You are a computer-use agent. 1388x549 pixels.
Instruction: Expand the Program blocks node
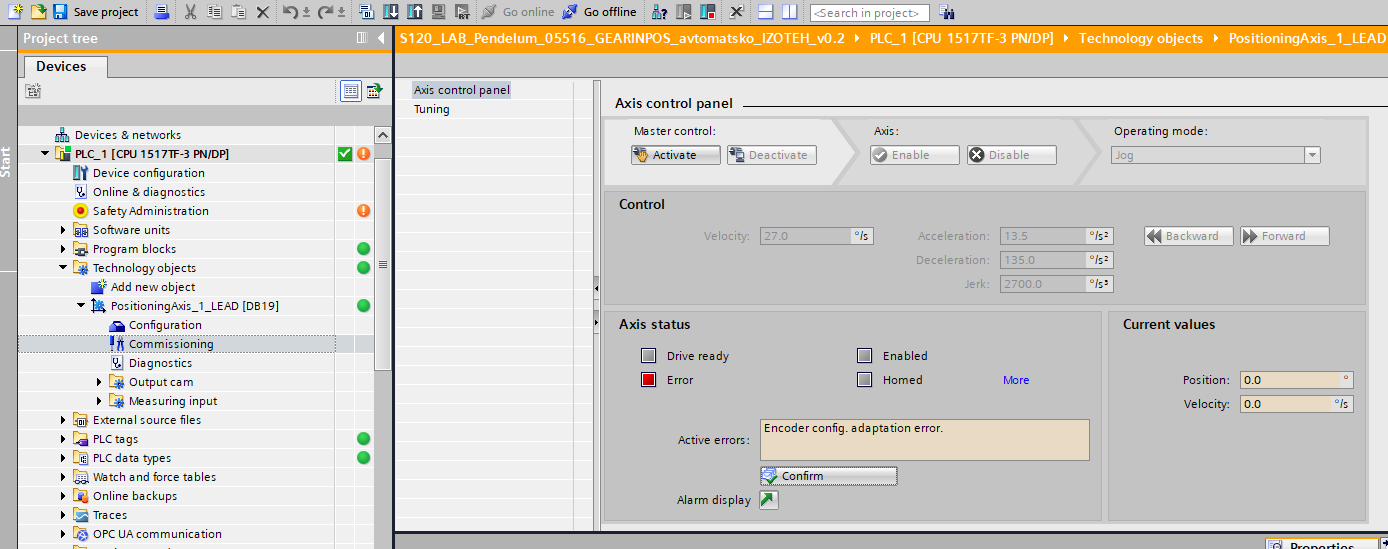pyautogui.click(x=63, y=249)
